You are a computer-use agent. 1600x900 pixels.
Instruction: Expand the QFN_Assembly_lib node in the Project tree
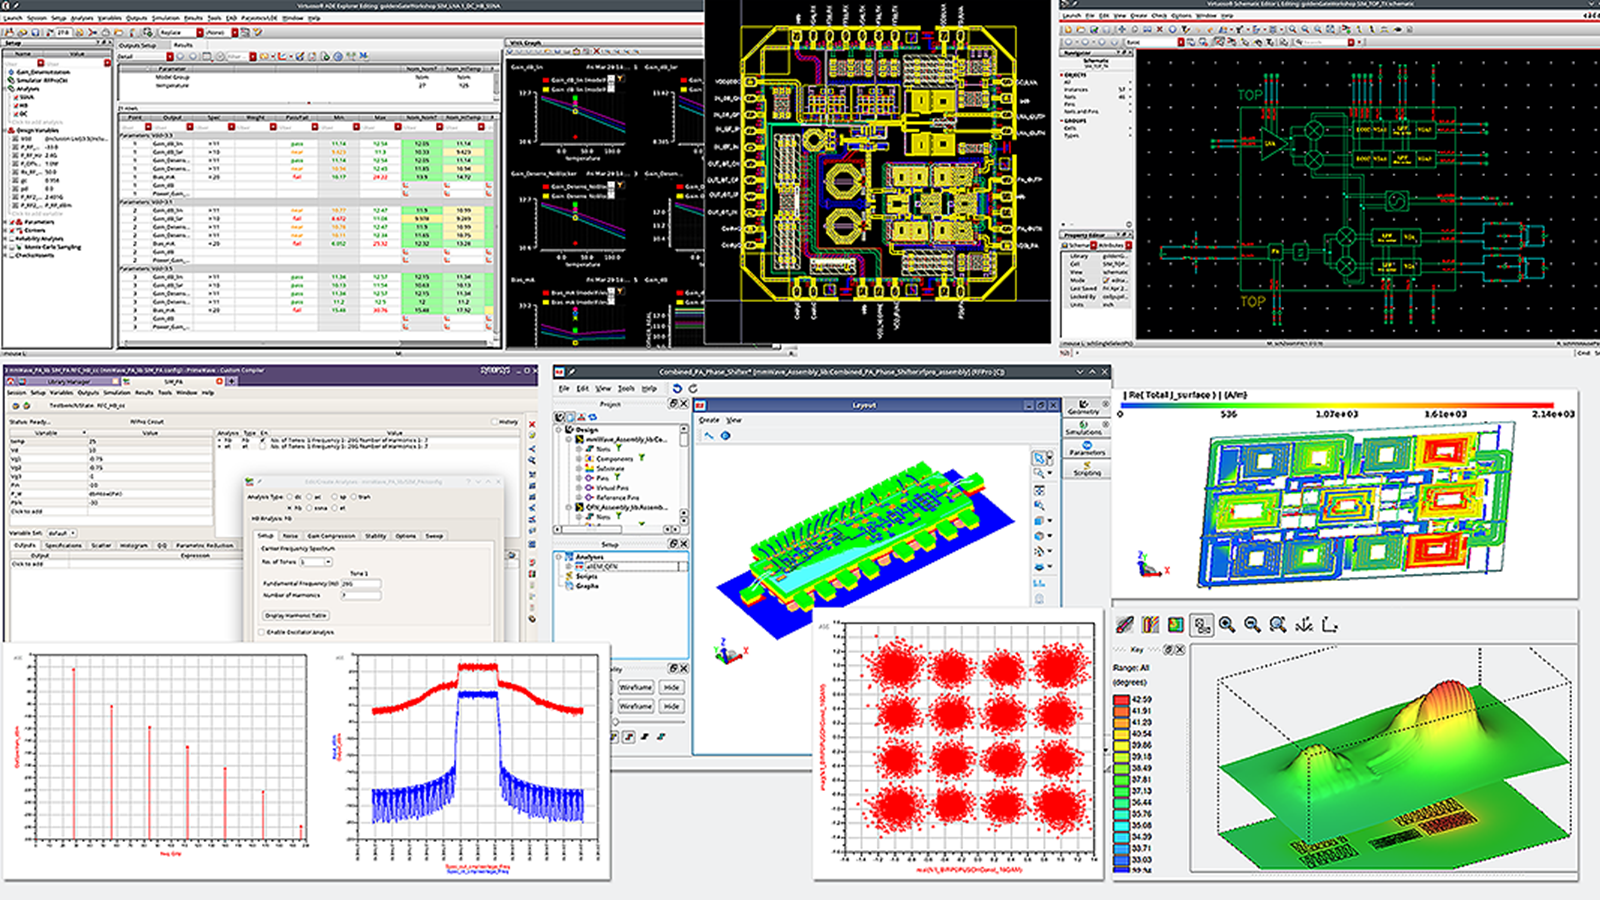point(567,509)
